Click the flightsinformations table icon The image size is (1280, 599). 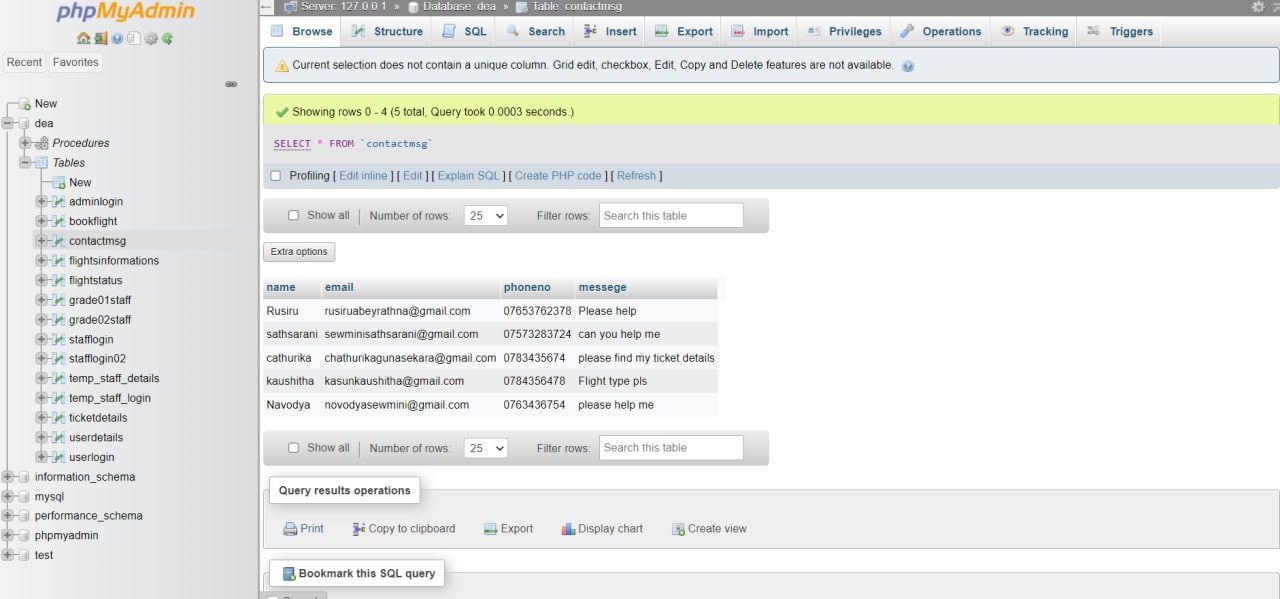click(x=59, y=261)
